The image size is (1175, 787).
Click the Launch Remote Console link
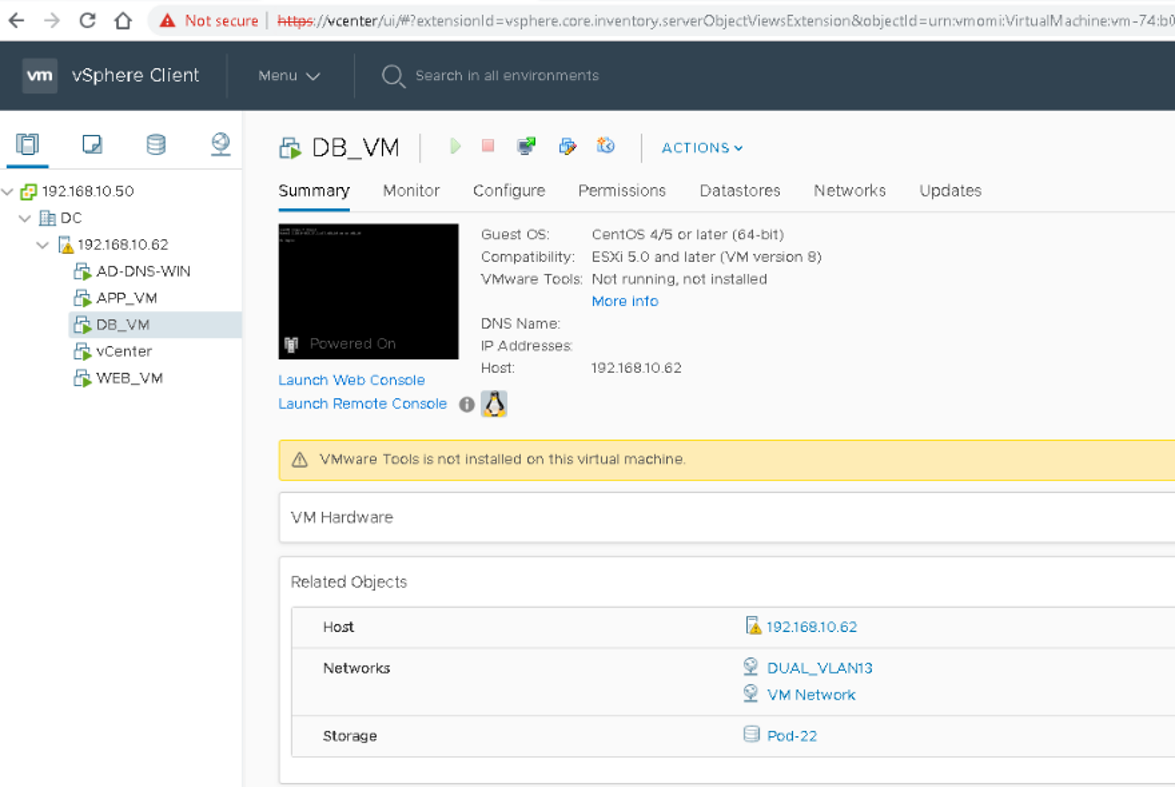tap(363, 403)
